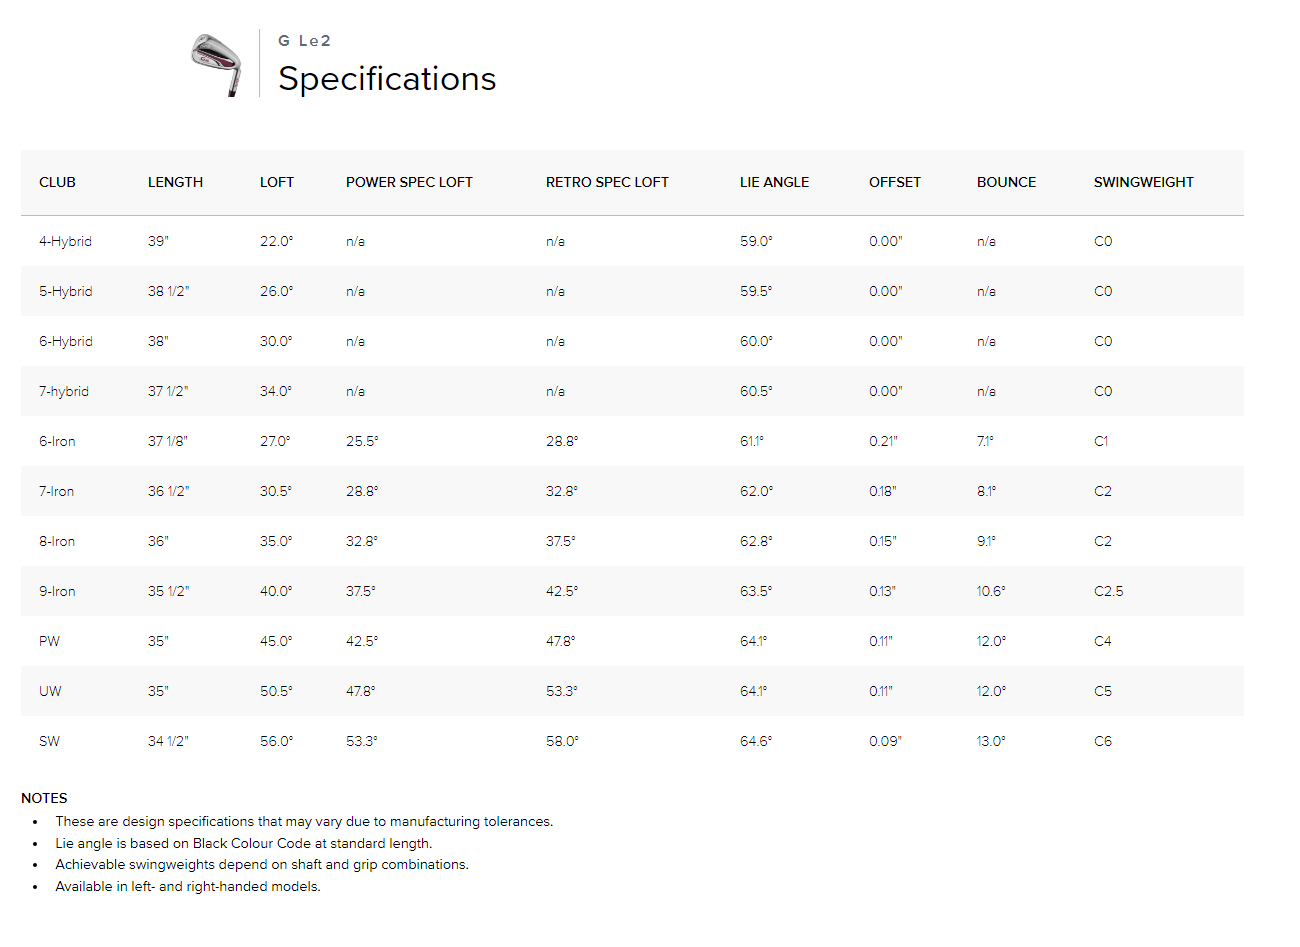Click the G Le2 product name label
The image size is (1300, 947).
click(x=304, y=41)
